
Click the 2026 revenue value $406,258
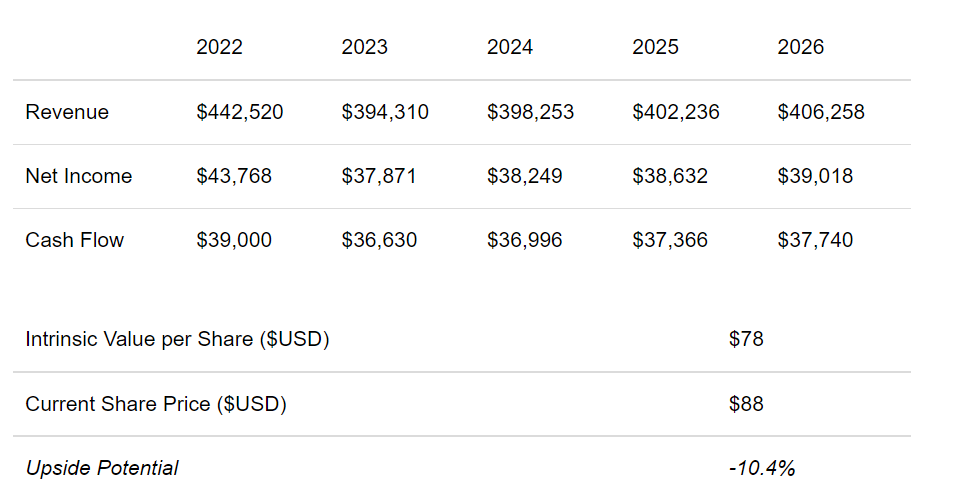821,112
